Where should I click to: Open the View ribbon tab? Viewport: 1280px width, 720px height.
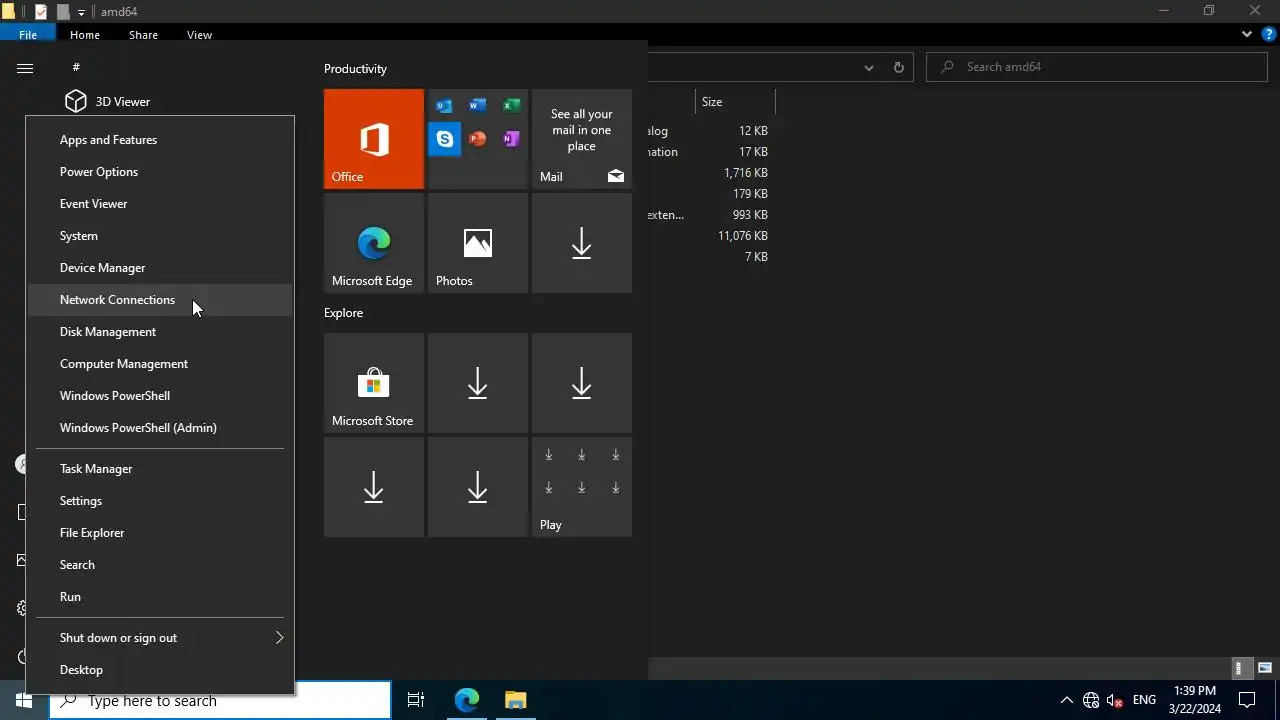199,34
